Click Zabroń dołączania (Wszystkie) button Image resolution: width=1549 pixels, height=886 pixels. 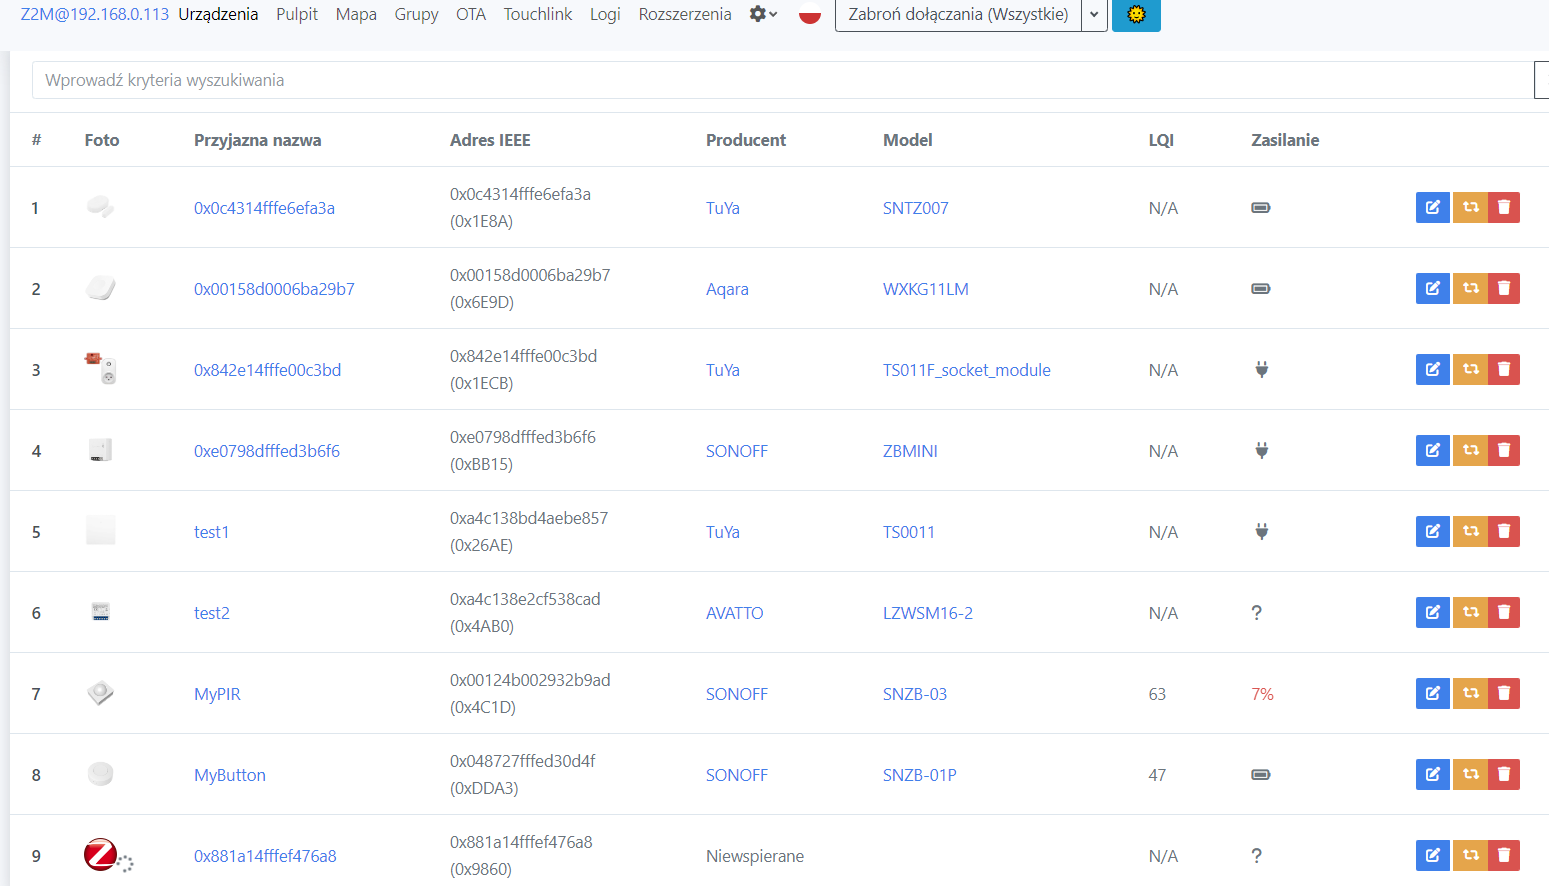click(958, 14)
